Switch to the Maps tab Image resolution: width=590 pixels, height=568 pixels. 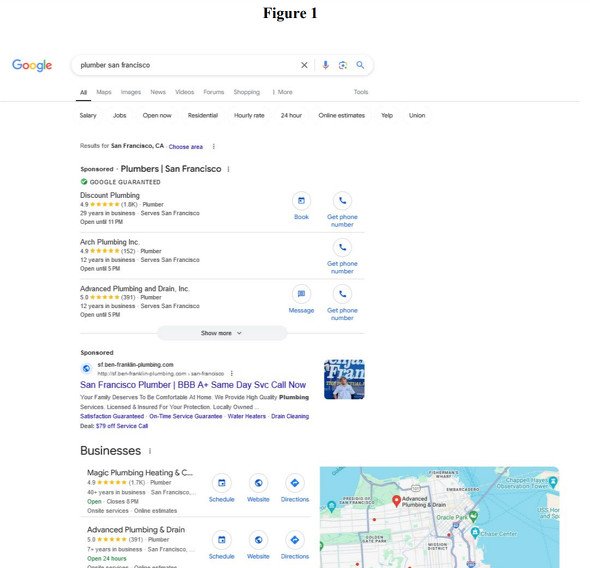104,92
